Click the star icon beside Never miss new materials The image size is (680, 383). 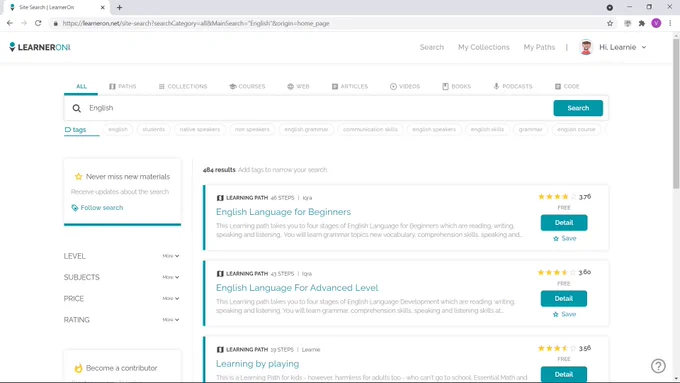click(78, 177)
